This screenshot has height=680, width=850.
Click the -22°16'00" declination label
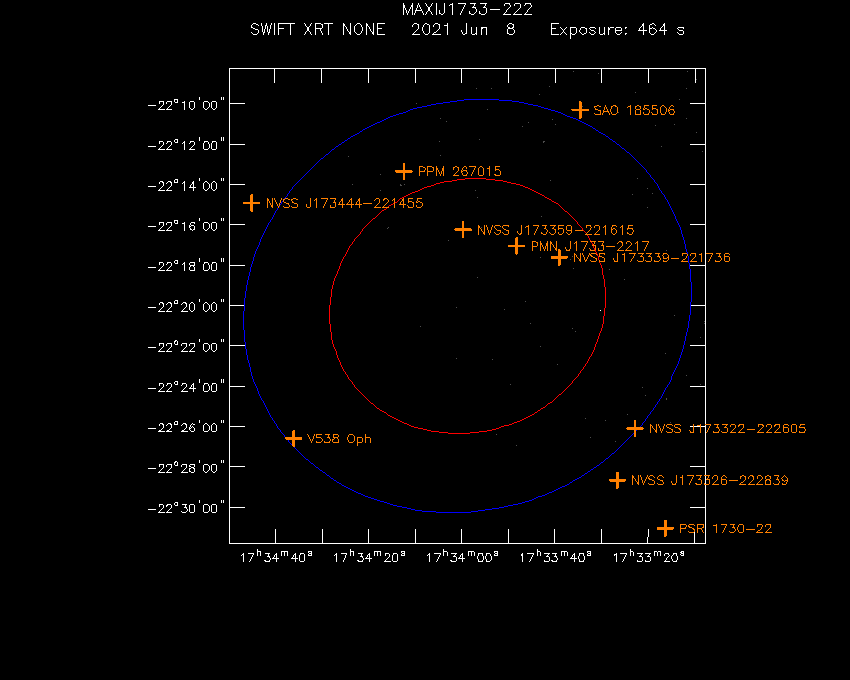pyautogui.click(x=186, y=226)
